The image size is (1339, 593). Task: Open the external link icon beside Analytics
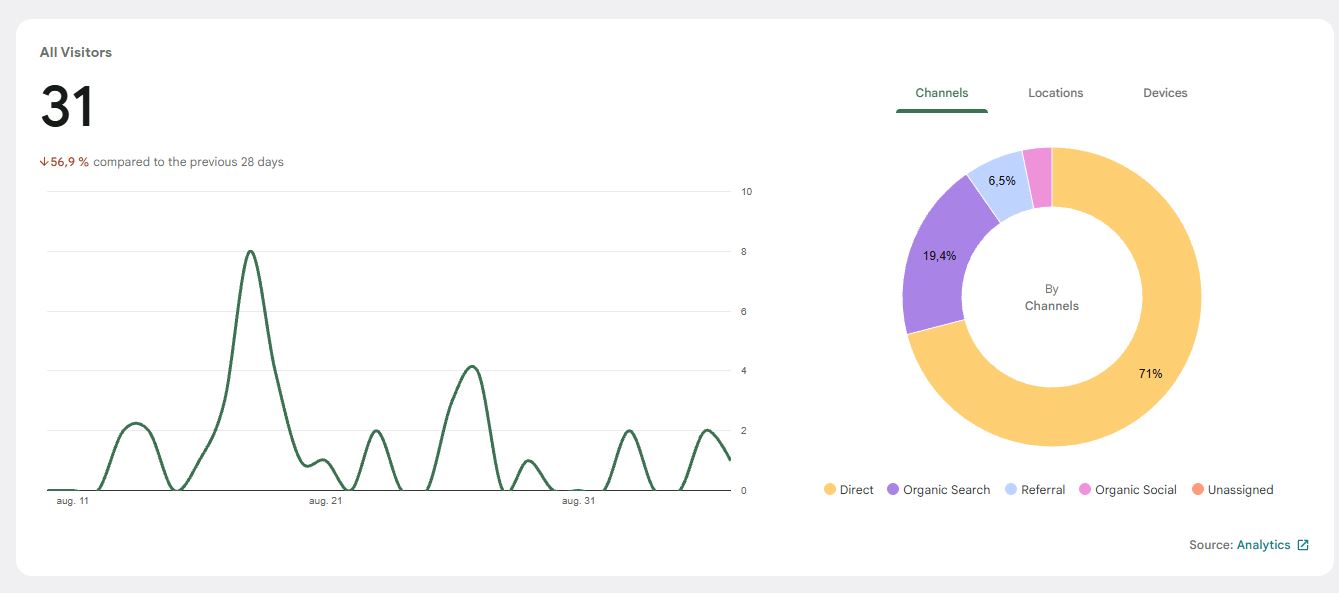click(1302, 545)
